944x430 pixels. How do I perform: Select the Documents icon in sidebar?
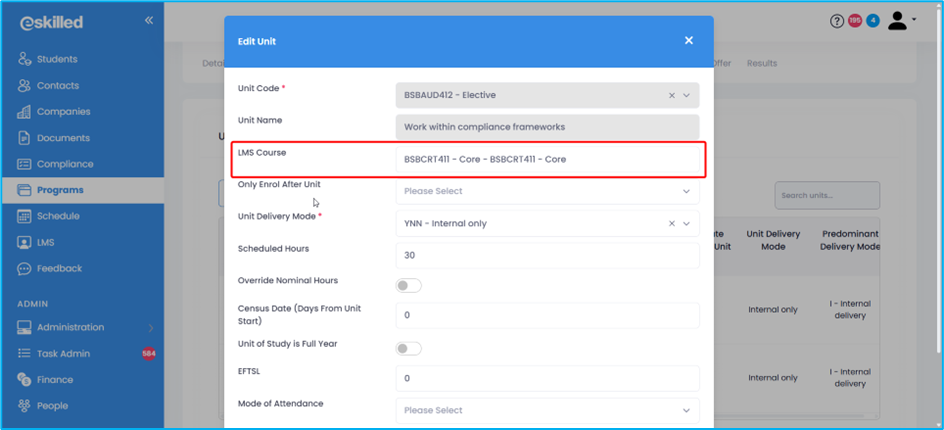point(24,138)
